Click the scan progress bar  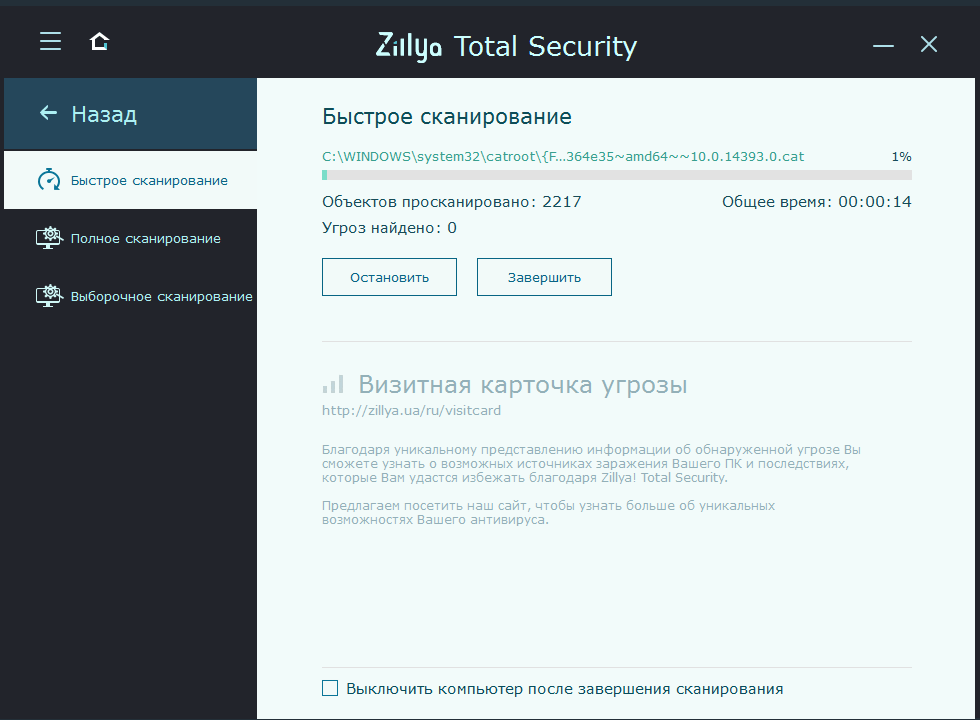click(x=616, y=175)
